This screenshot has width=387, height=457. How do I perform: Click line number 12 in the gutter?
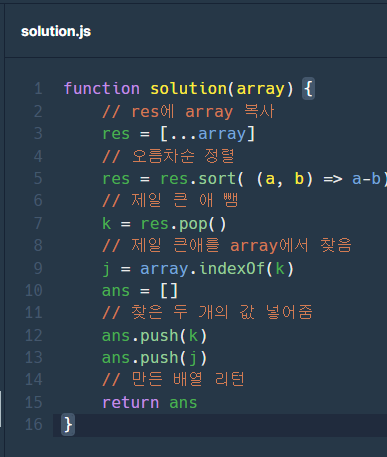point(34,335)
